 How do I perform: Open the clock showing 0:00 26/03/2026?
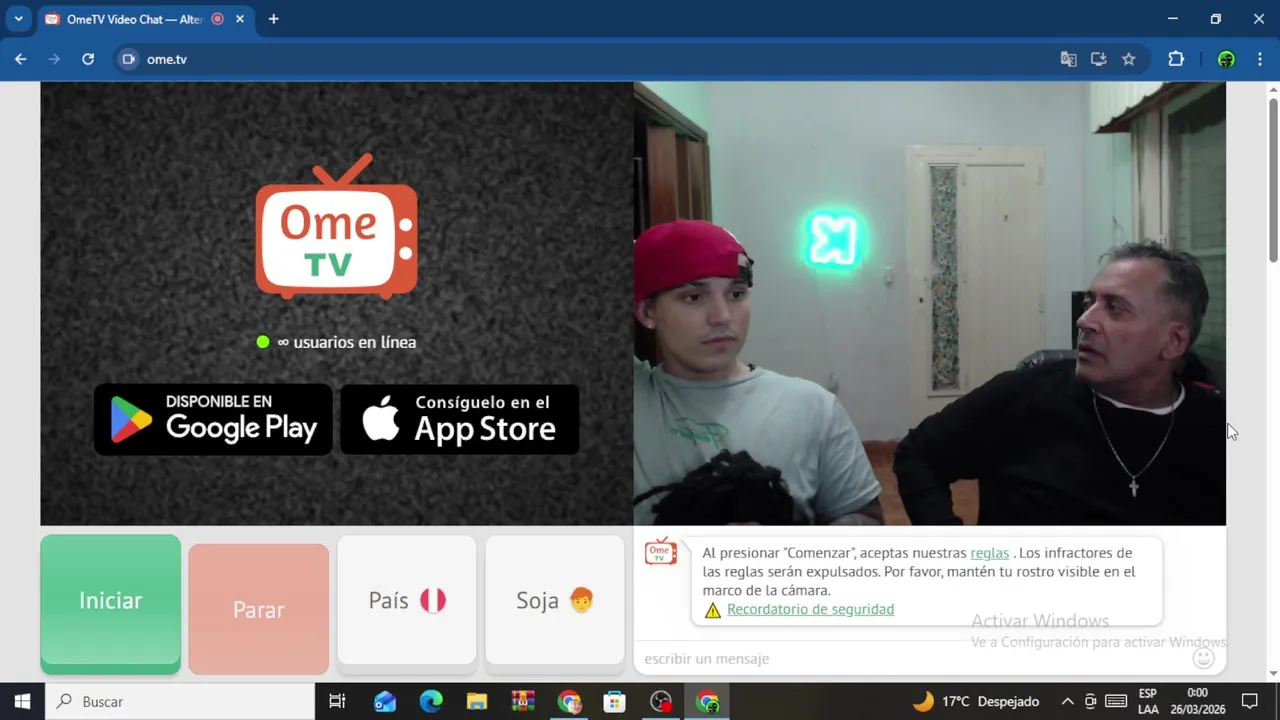tap(1197, 701)
